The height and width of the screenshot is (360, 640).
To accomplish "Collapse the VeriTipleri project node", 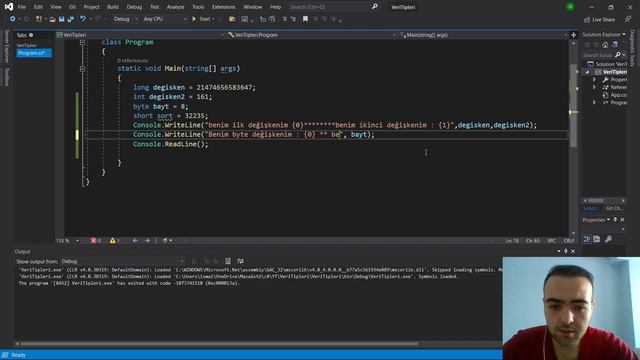I will (588, 72).
